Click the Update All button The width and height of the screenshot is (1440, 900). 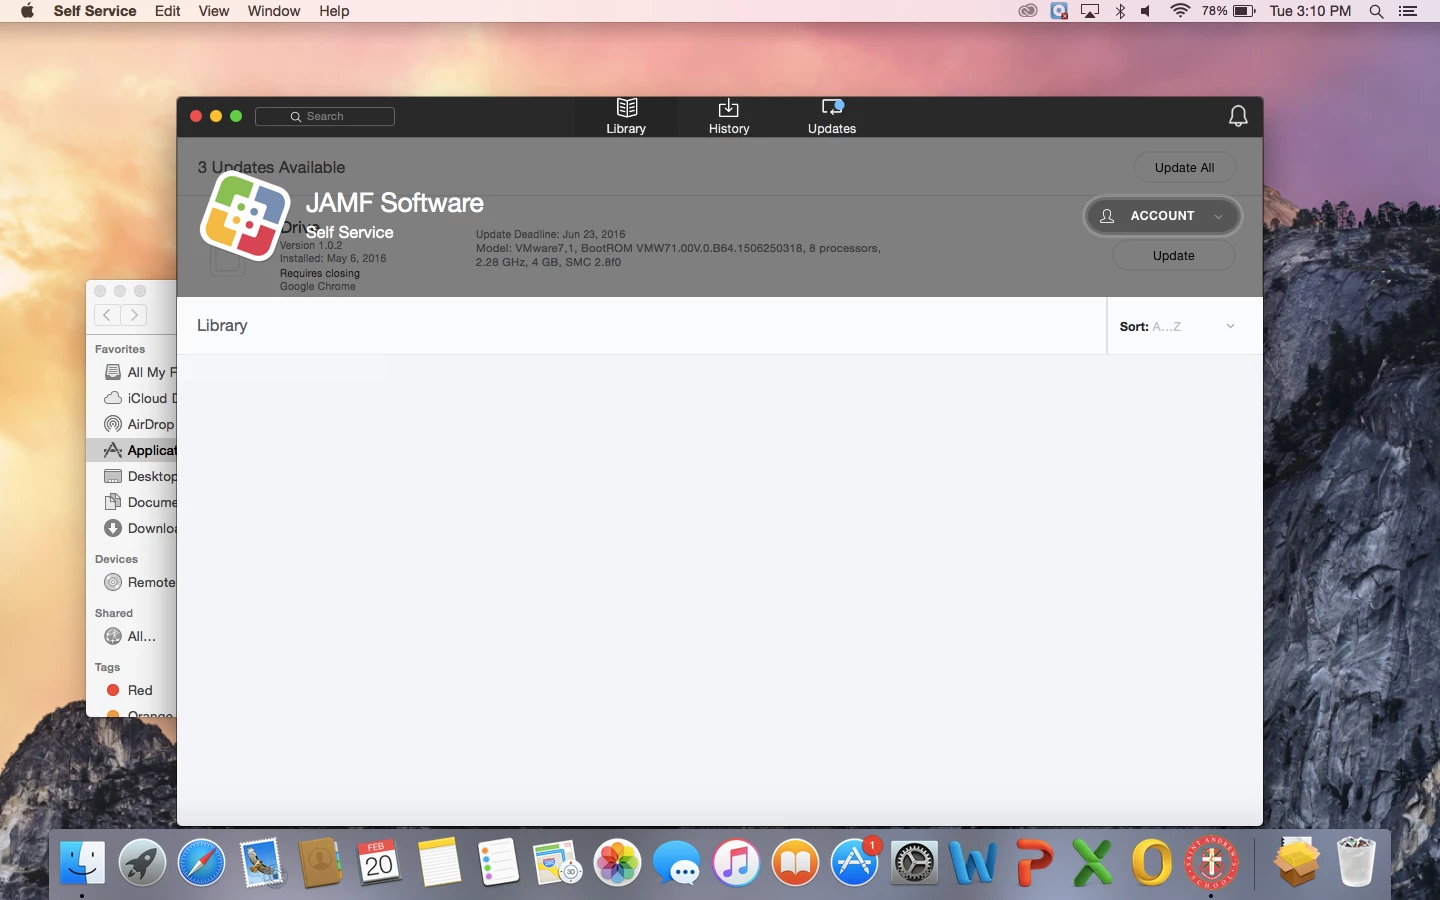tap(1184, 168)
